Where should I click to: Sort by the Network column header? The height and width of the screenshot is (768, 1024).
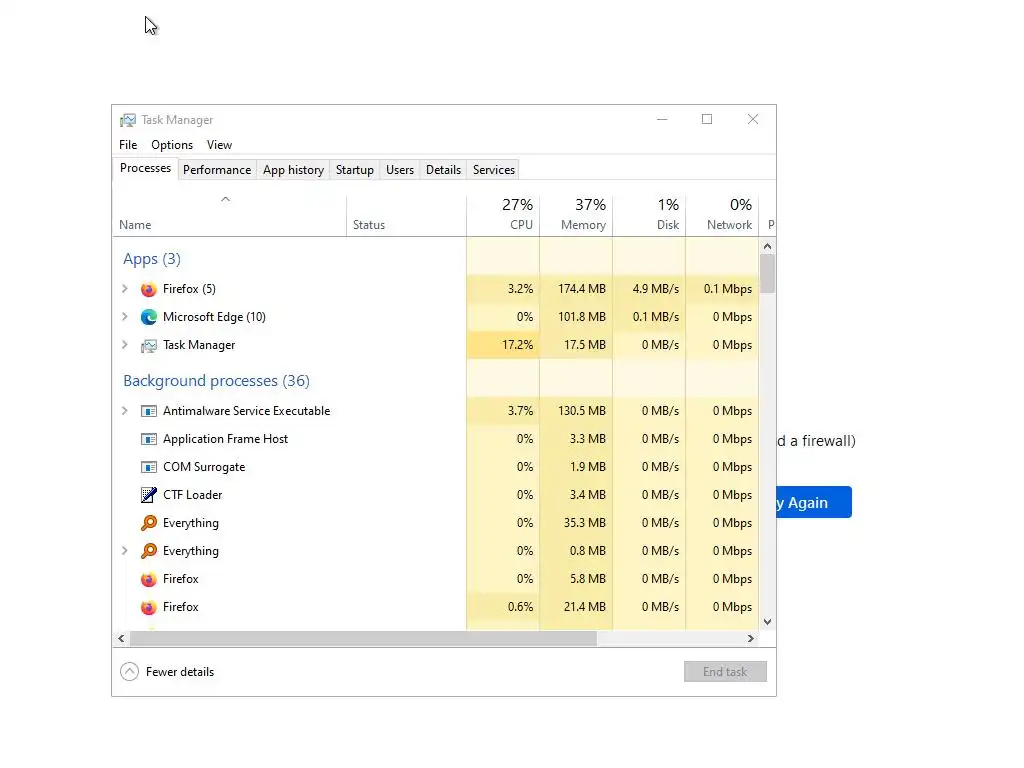[722, 216]
